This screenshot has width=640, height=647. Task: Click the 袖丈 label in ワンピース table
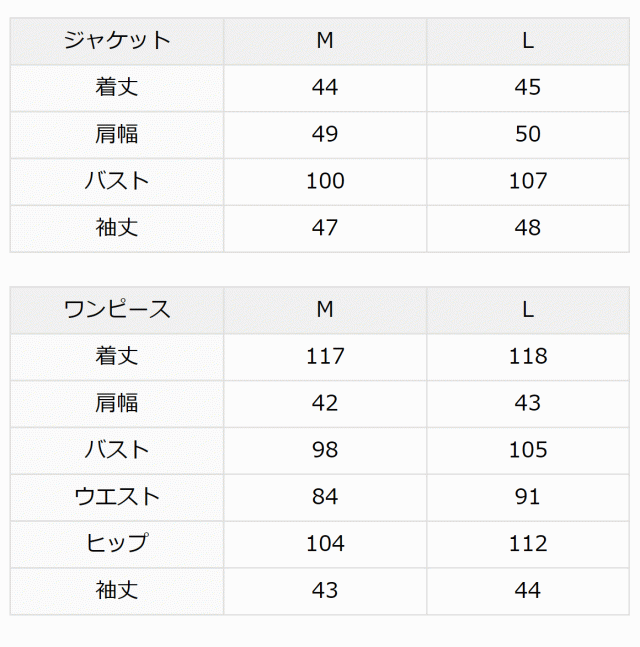(117, 591)
